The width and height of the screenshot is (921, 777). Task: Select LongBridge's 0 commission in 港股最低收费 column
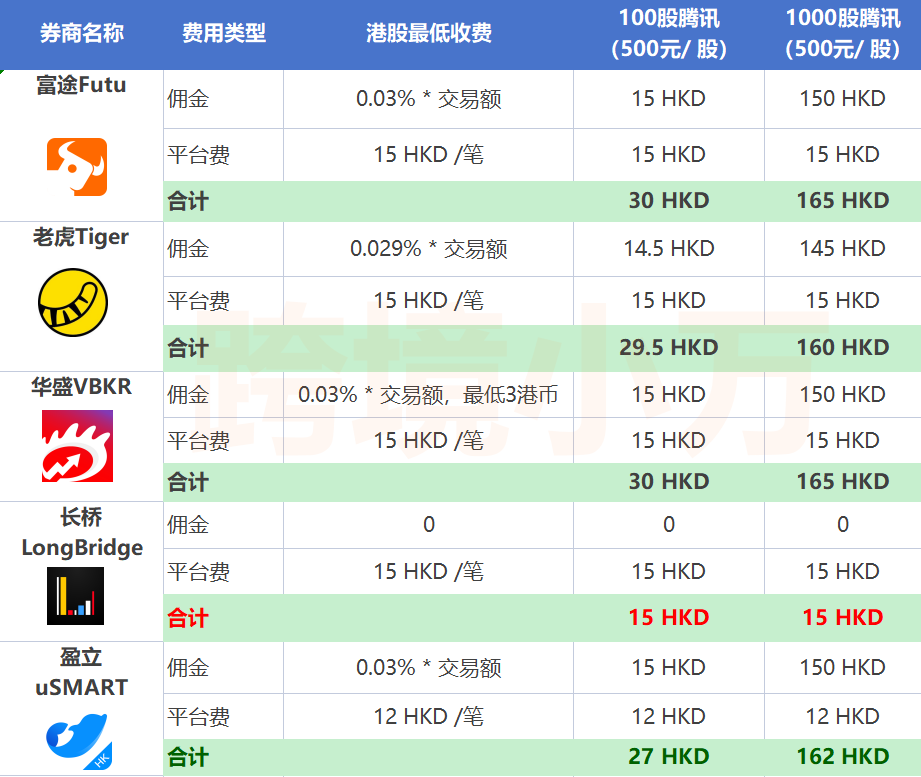click(429, 524)
